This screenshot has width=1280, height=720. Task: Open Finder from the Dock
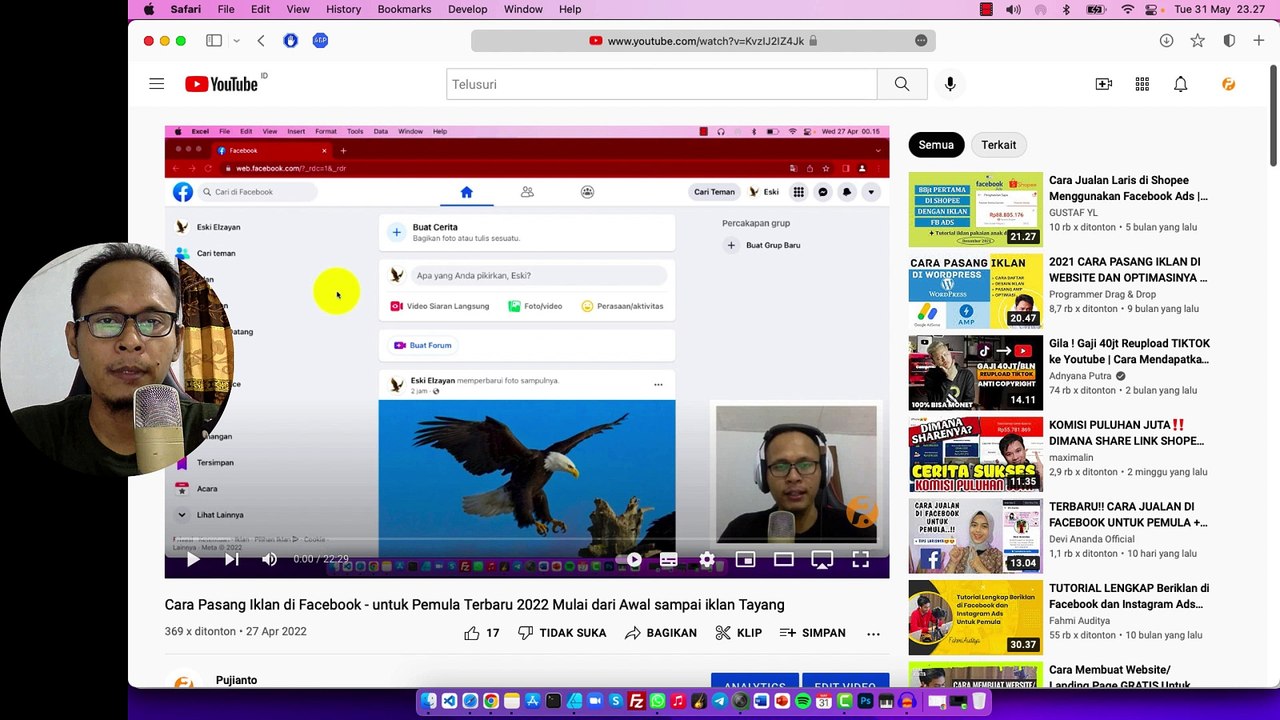click(x=429, y=702)
